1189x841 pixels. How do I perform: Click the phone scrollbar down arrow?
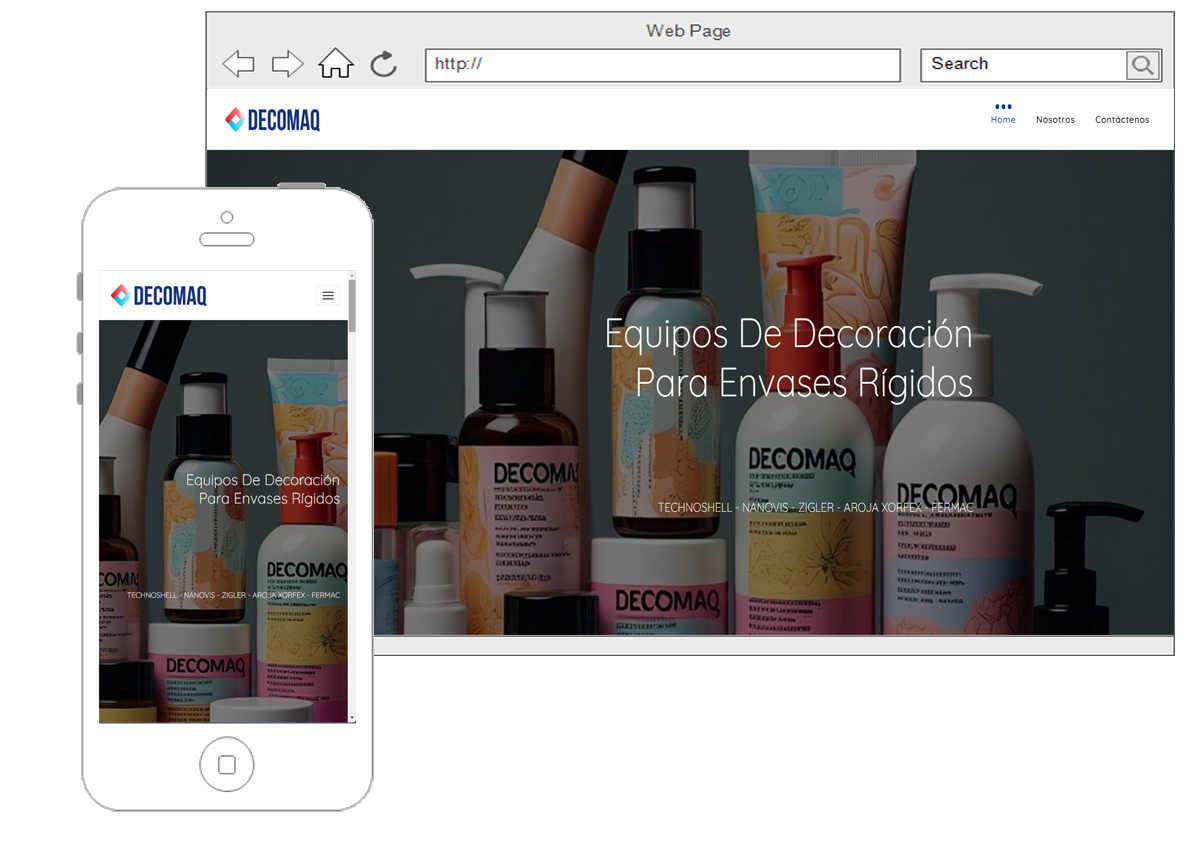click(x=352, y=717)
